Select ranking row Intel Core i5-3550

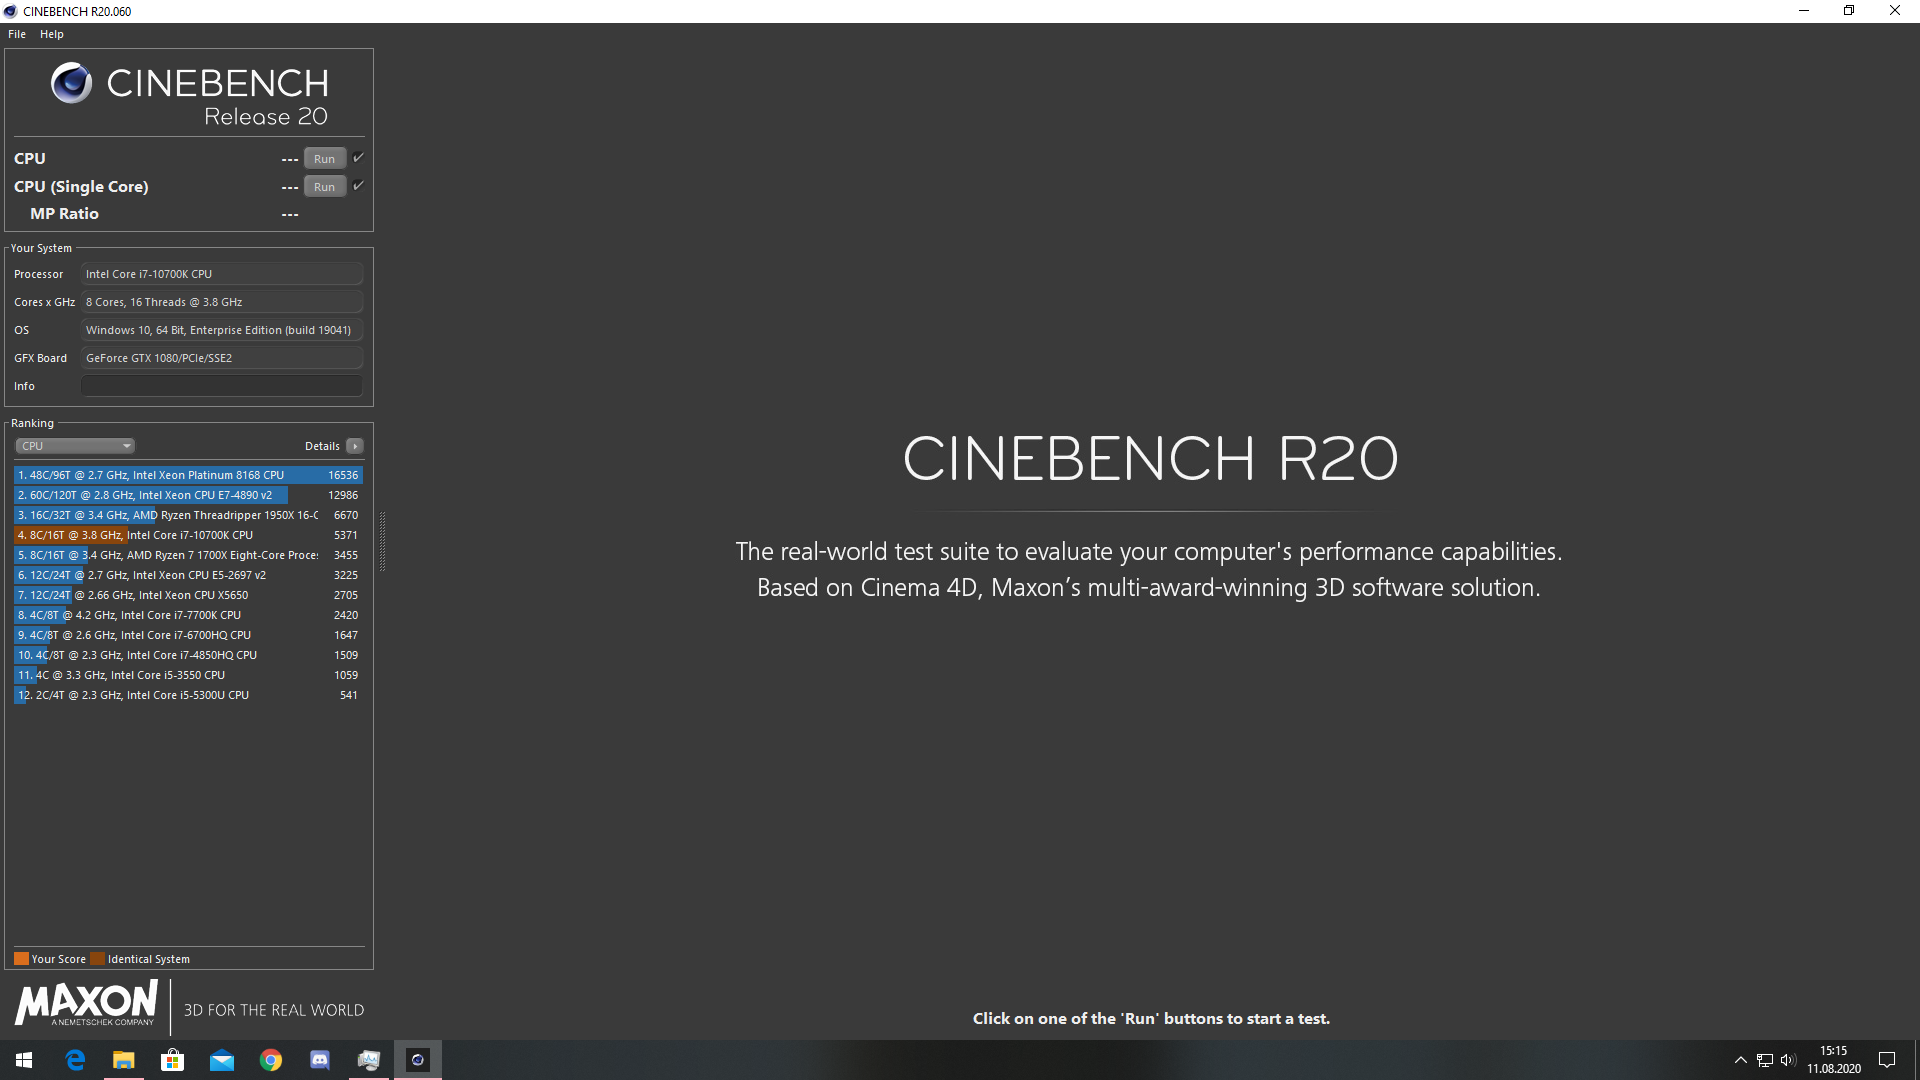(x=188, y=675)
